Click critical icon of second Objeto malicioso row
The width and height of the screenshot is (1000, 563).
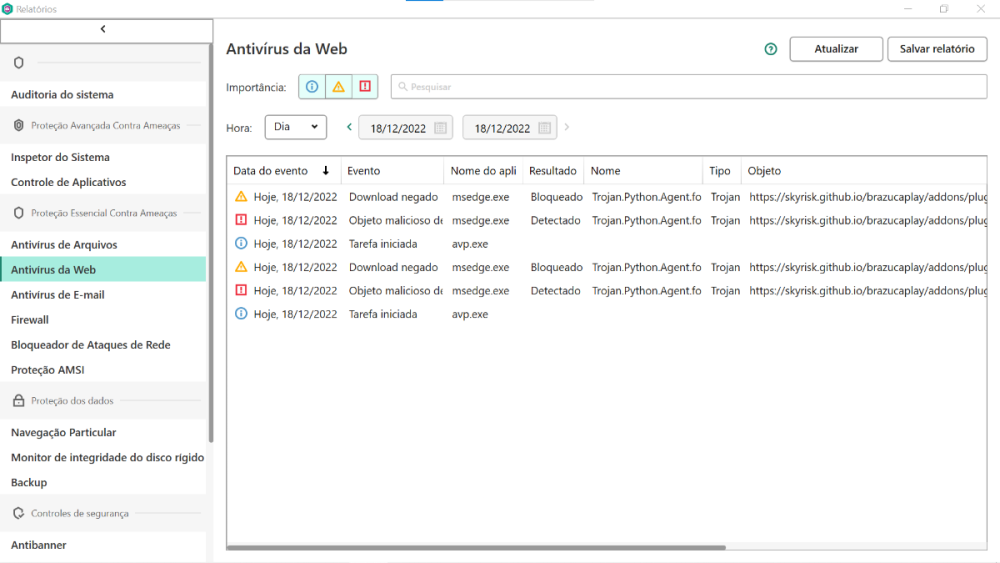click(241, 290)
